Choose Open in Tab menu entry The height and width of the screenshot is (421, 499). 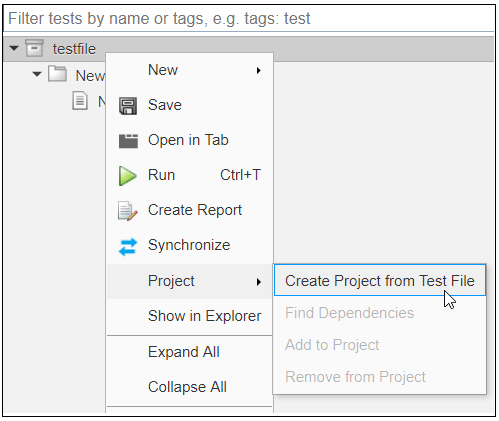click(190, 140)
